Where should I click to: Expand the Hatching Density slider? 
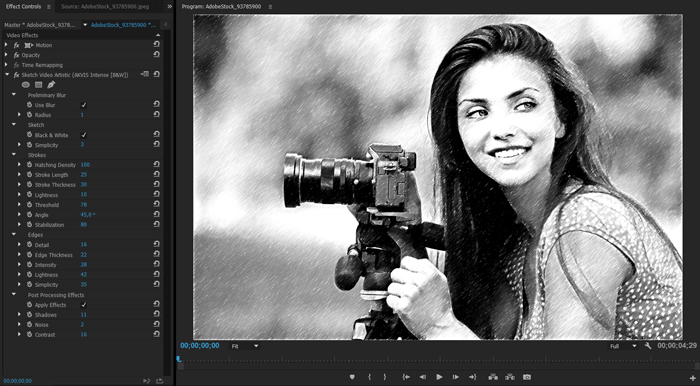point(19,164)
